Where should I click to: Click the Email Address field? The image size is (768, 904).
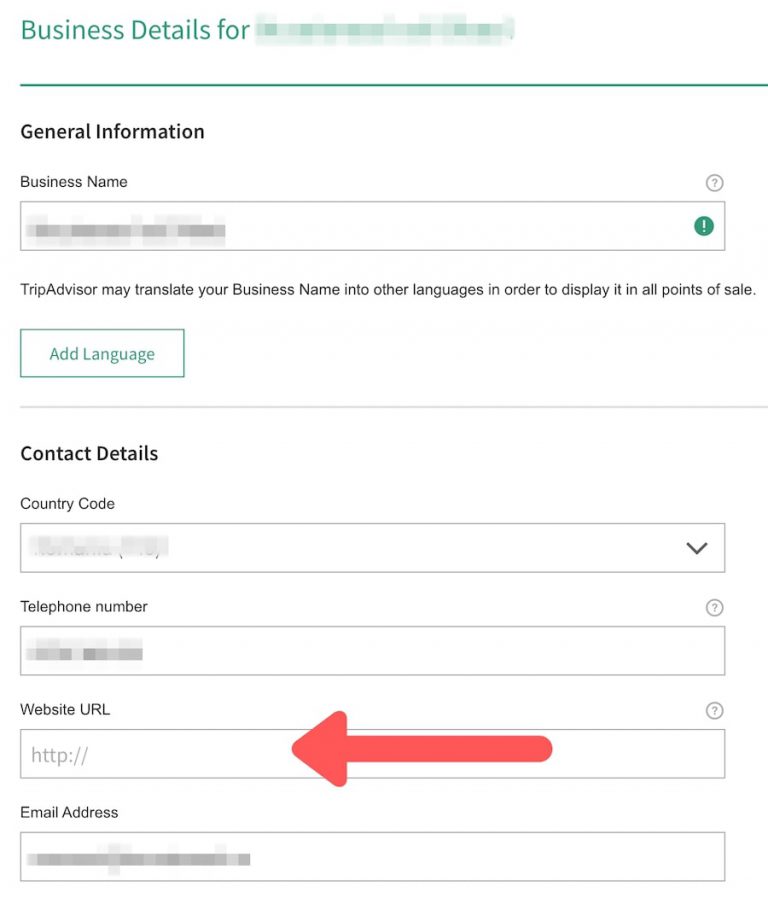(372, 856)
